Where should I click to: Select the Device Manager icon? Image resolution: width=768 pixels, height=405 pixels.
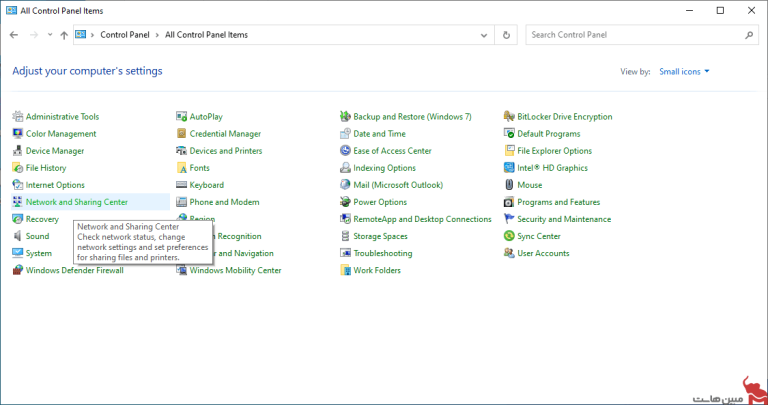pyautogui.click(x=18, y=151)
